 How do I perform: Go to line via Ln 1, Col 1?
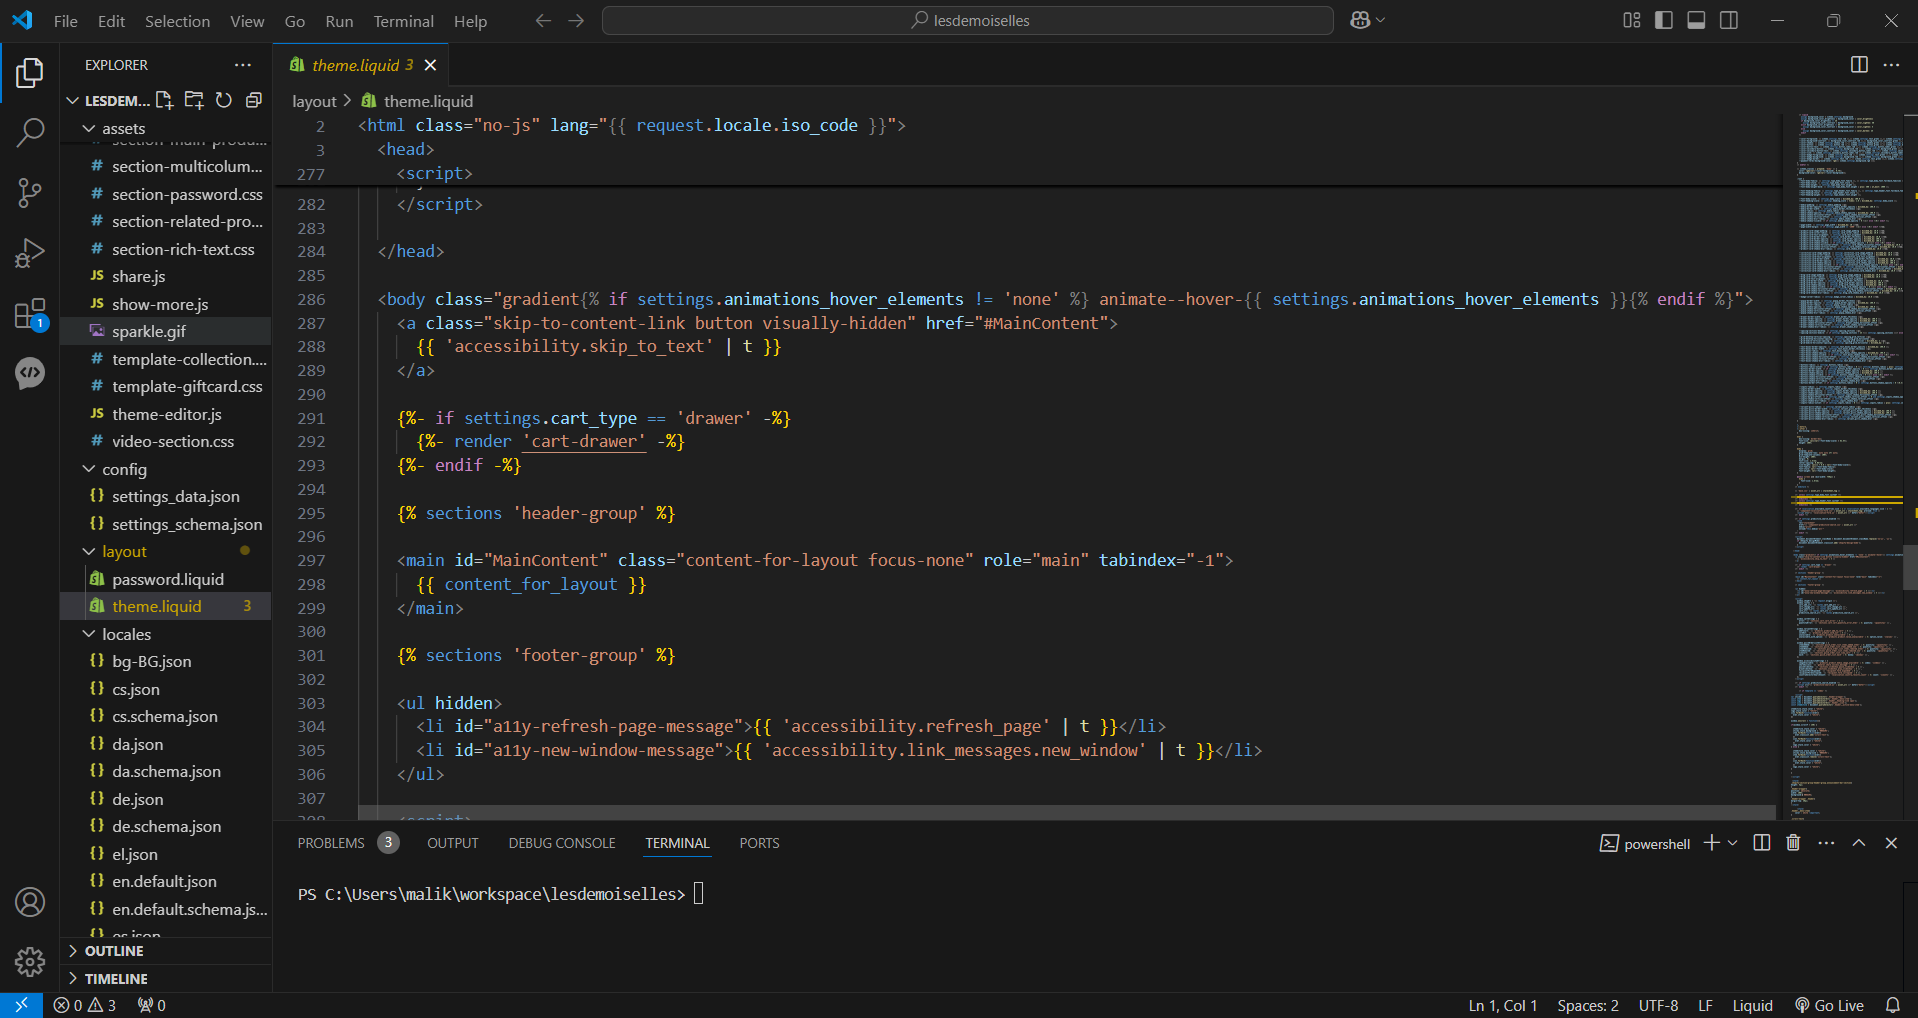[x=1502, y=1005]
